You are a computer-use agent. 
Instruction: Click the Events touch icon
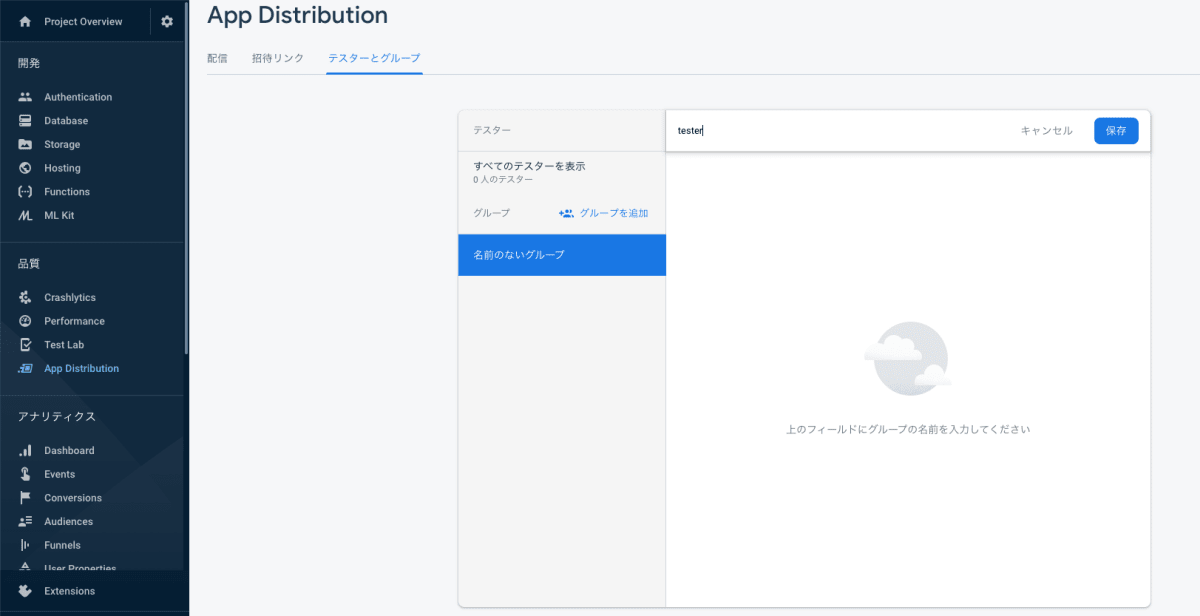coord(26,474)
